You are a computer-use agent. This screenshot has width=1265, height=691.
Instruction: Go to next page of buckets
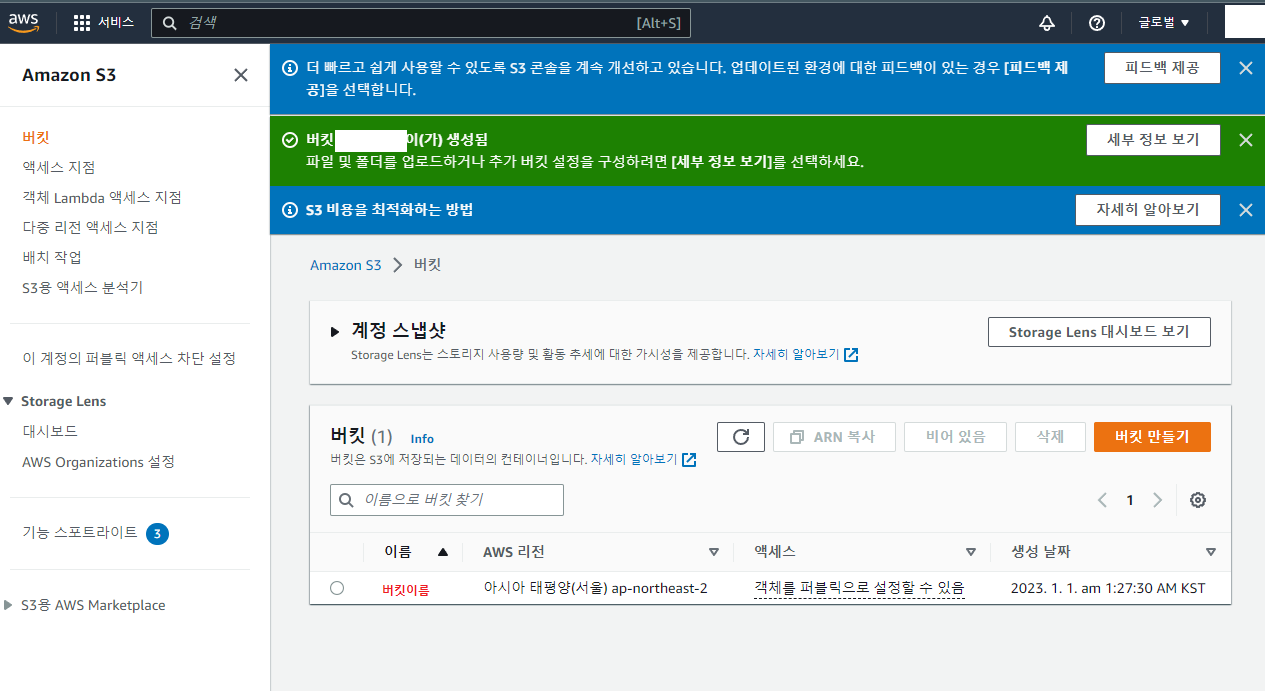click(1158, 500)
